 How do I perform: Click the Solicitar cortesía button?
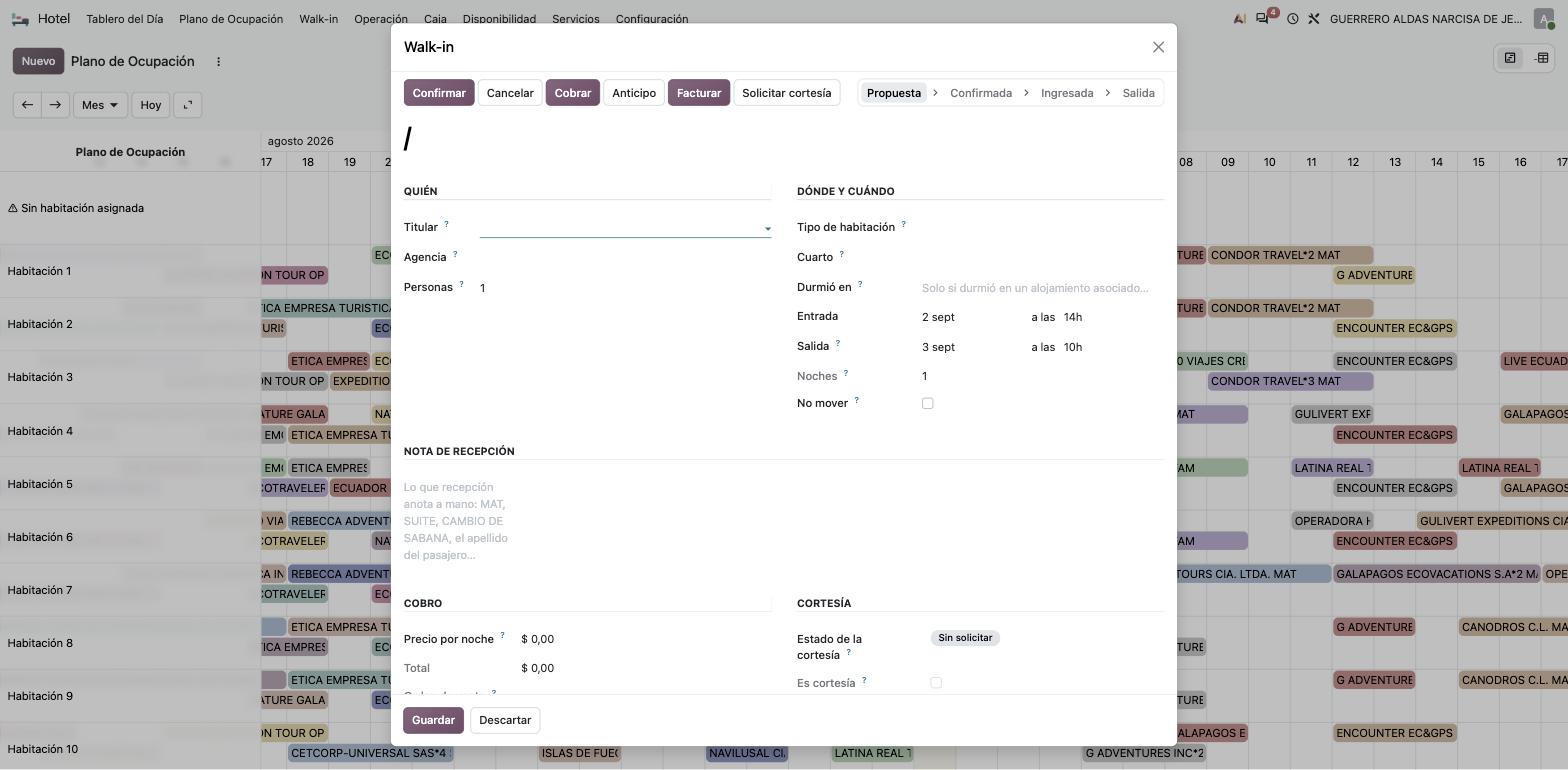[786, 93]
